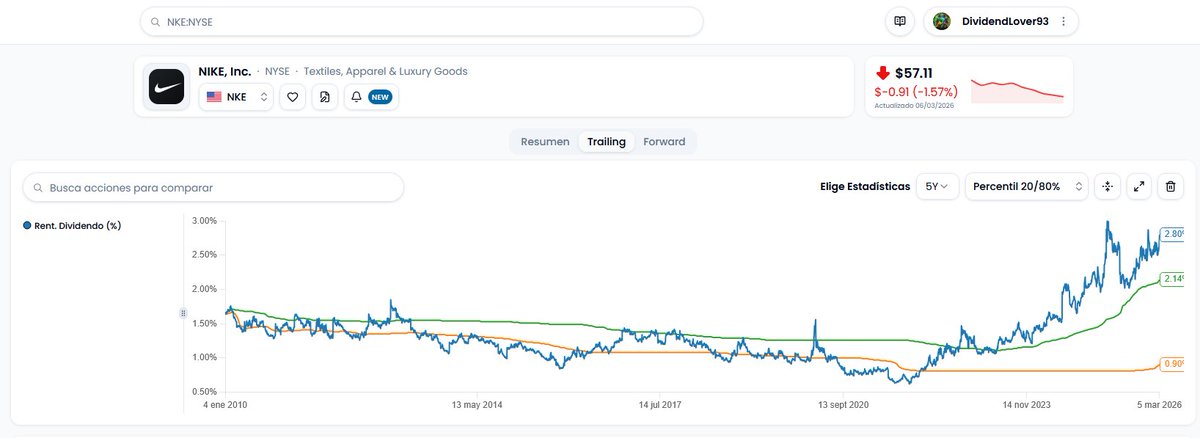Click 'Textiles, Apparel & Luxury Goods' sector text
This screenshot has height=438, width=1200.
(x=386, y=71)
